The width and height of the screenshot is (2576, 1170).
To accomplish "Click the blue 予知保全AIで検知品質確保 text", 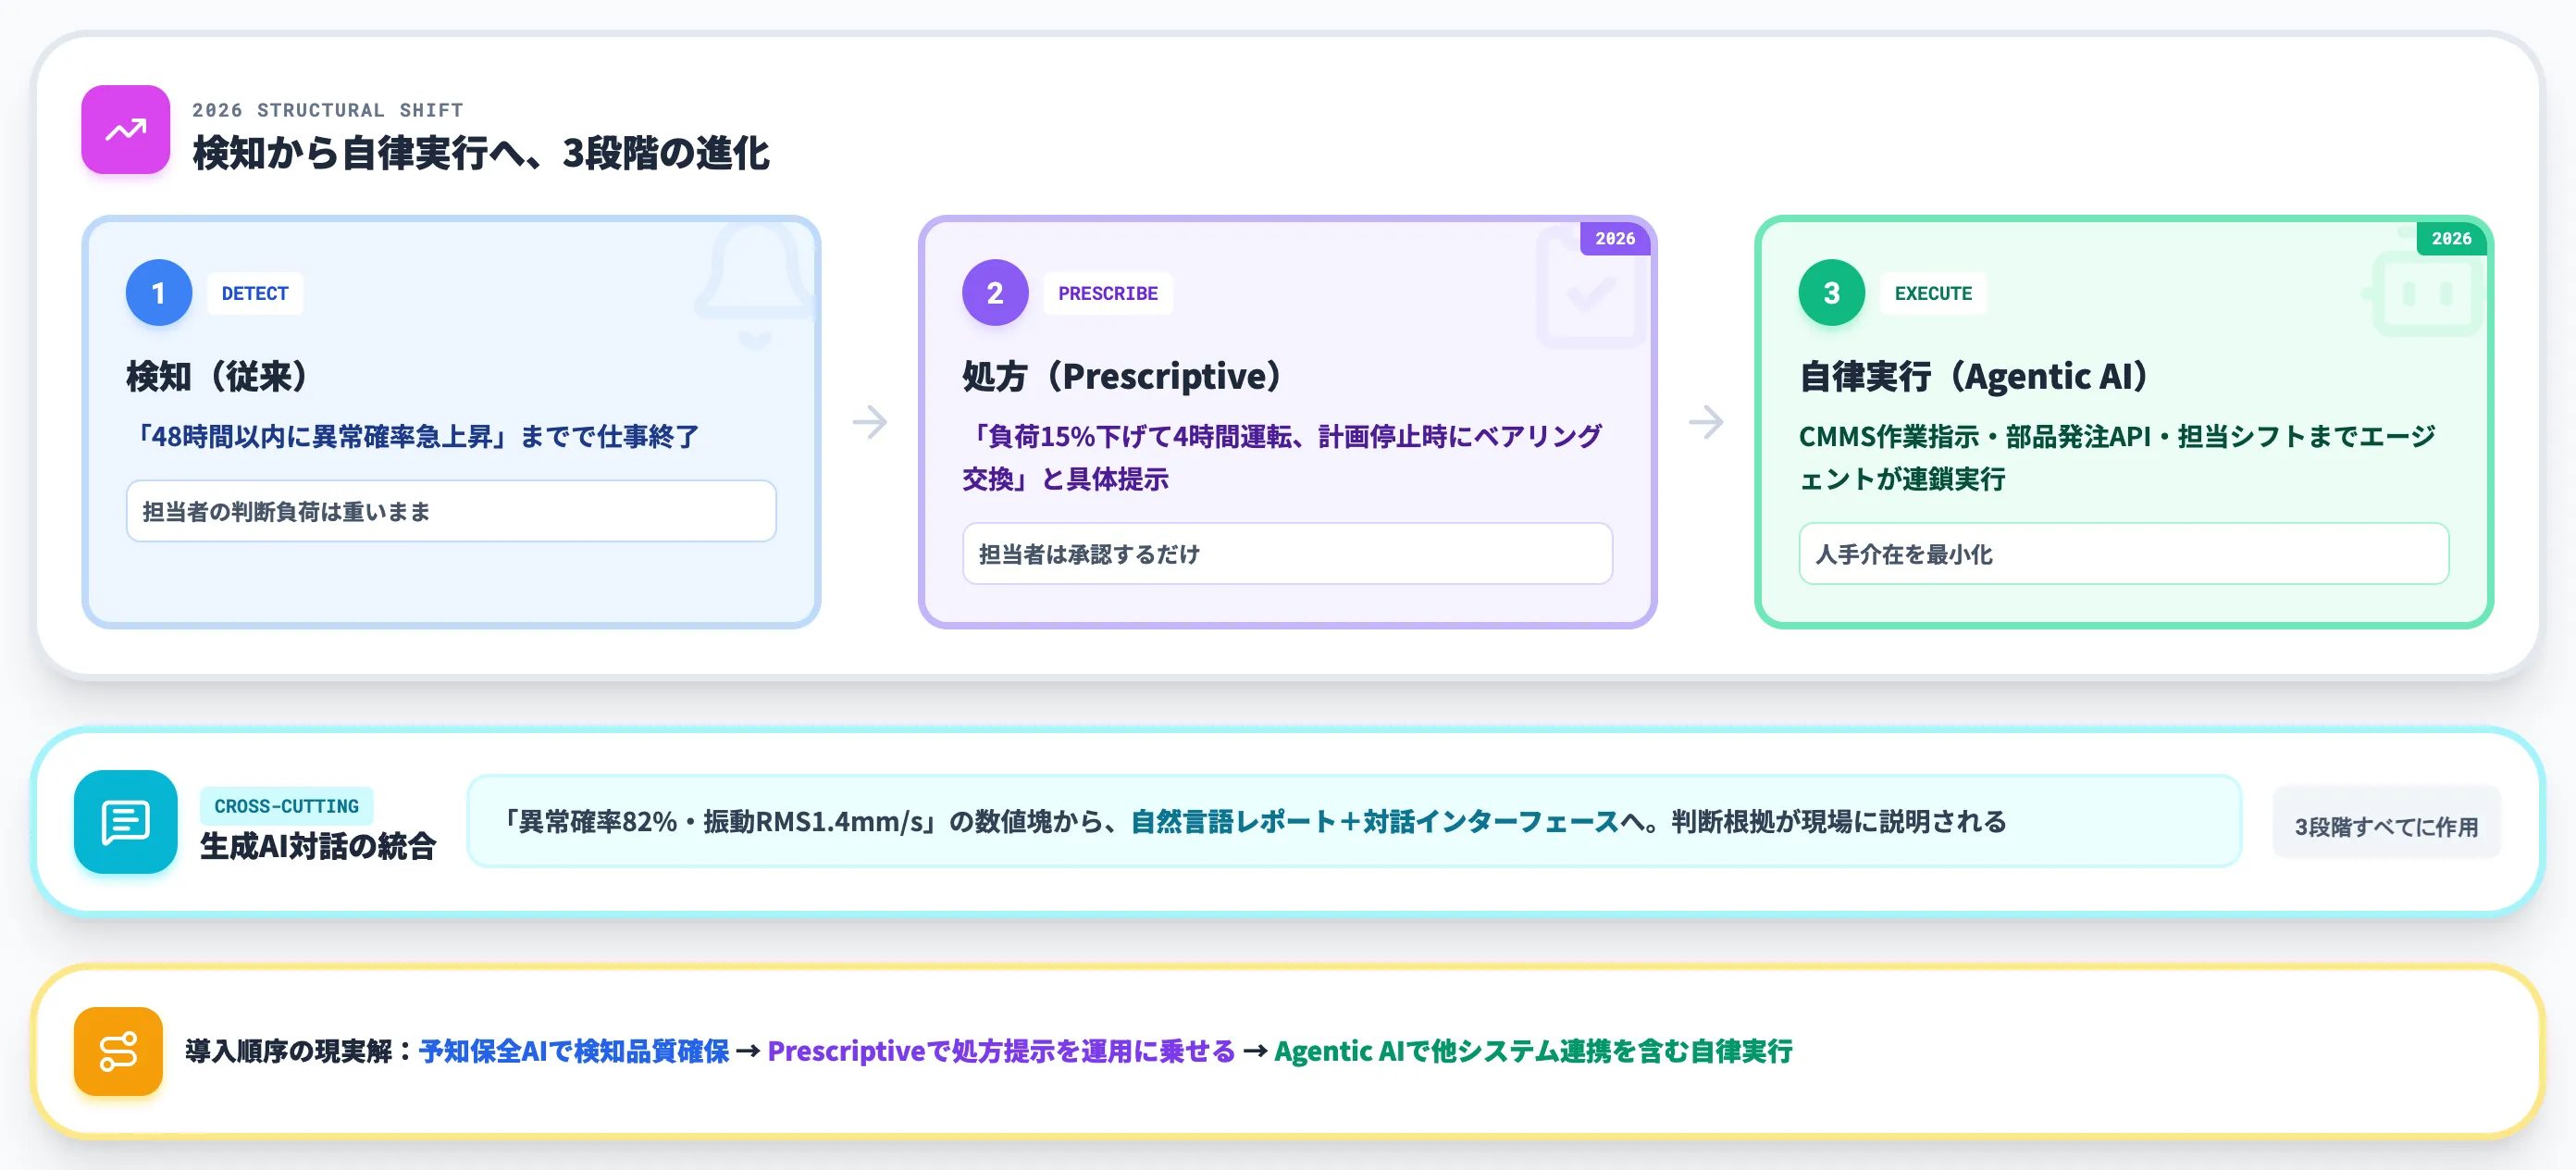I will pos(574,1051).
